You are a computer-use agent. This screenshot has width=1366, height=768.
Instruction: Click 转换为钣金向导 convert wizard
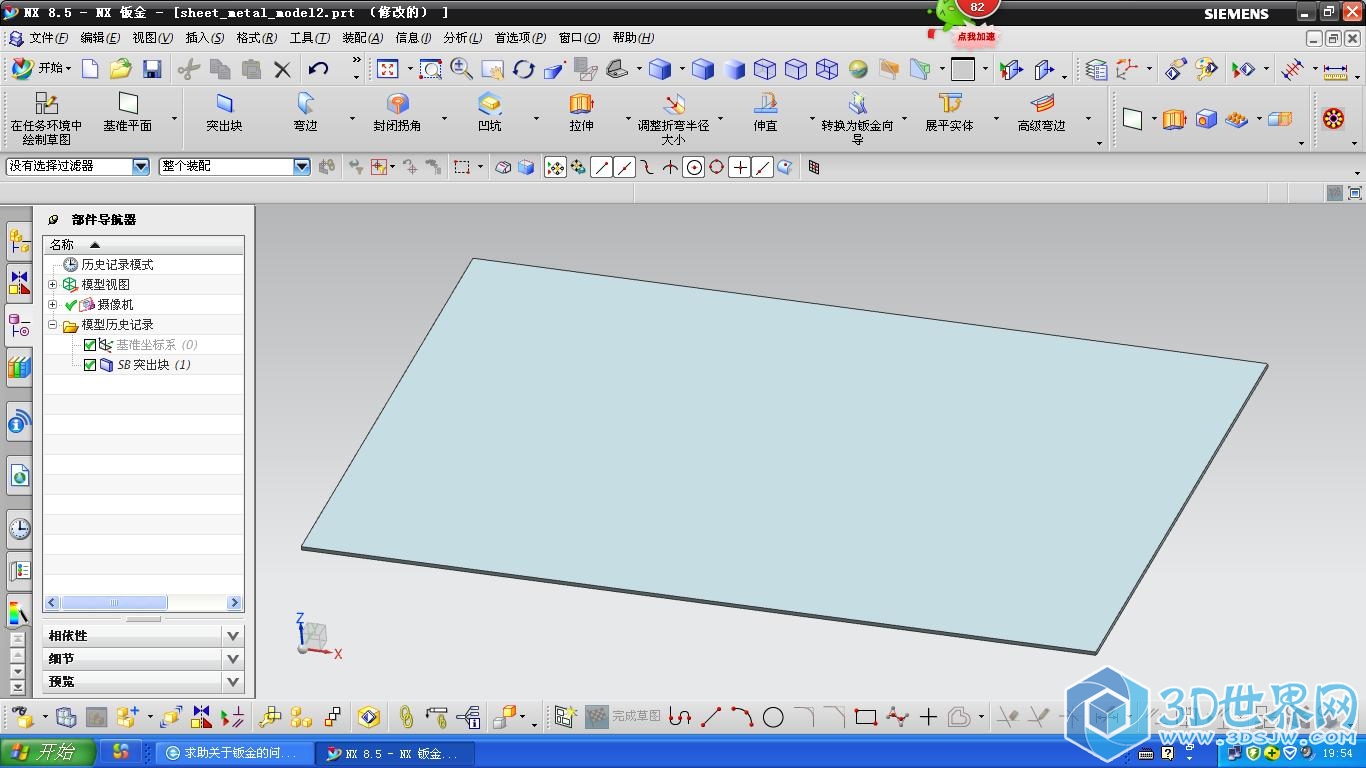point(857,119)
